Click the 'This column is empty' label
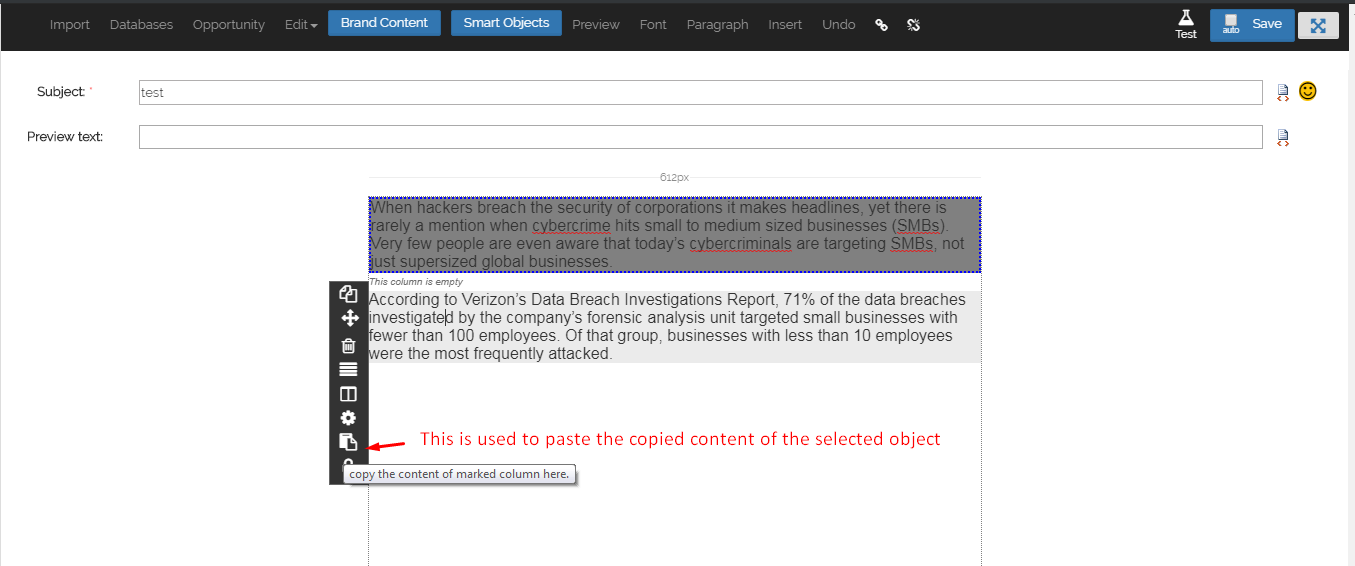1355x566 pixels. pos(416,282)
